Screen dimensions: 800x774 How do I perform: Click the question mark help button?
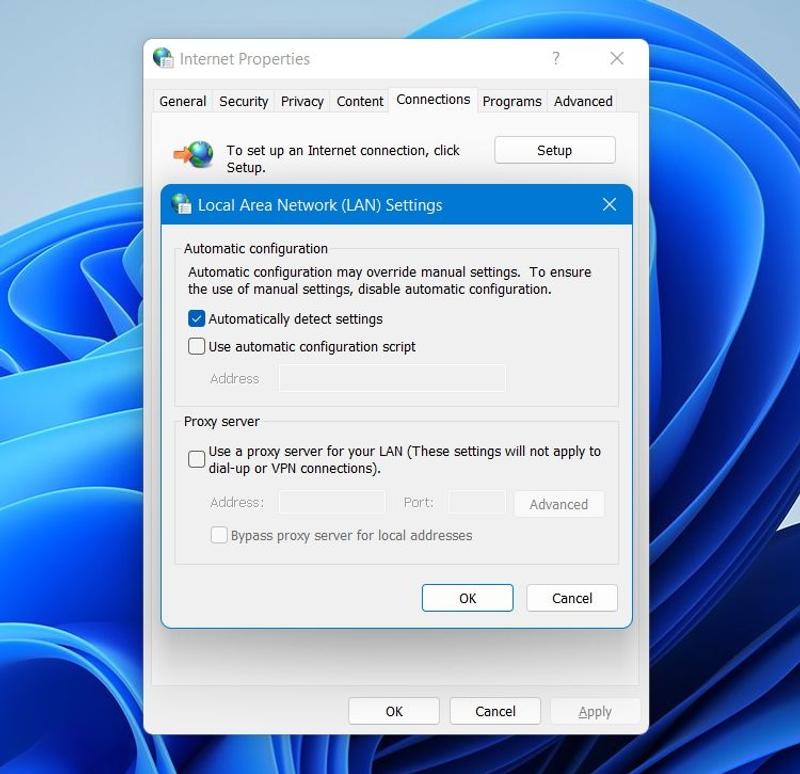(556, 59)
